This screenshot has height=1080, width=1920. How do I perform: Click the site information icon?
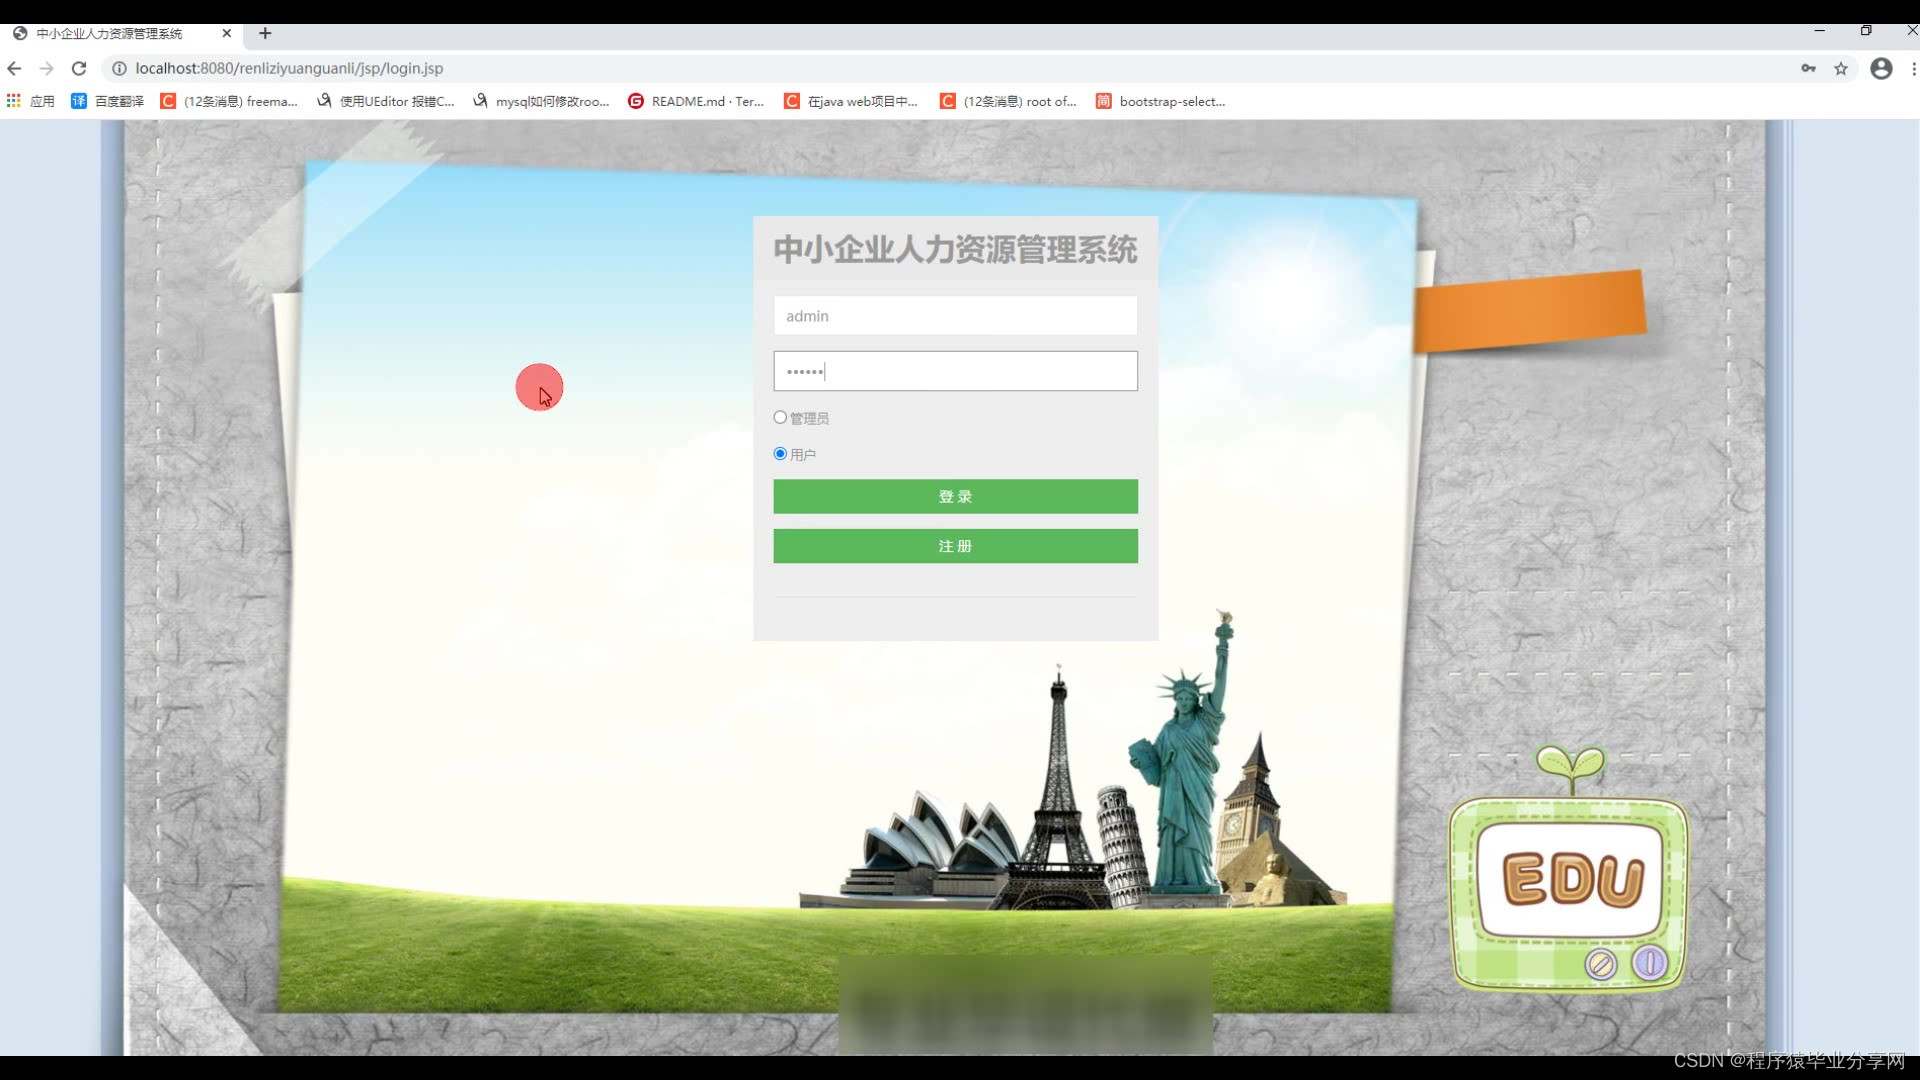[x=119, y=68]
